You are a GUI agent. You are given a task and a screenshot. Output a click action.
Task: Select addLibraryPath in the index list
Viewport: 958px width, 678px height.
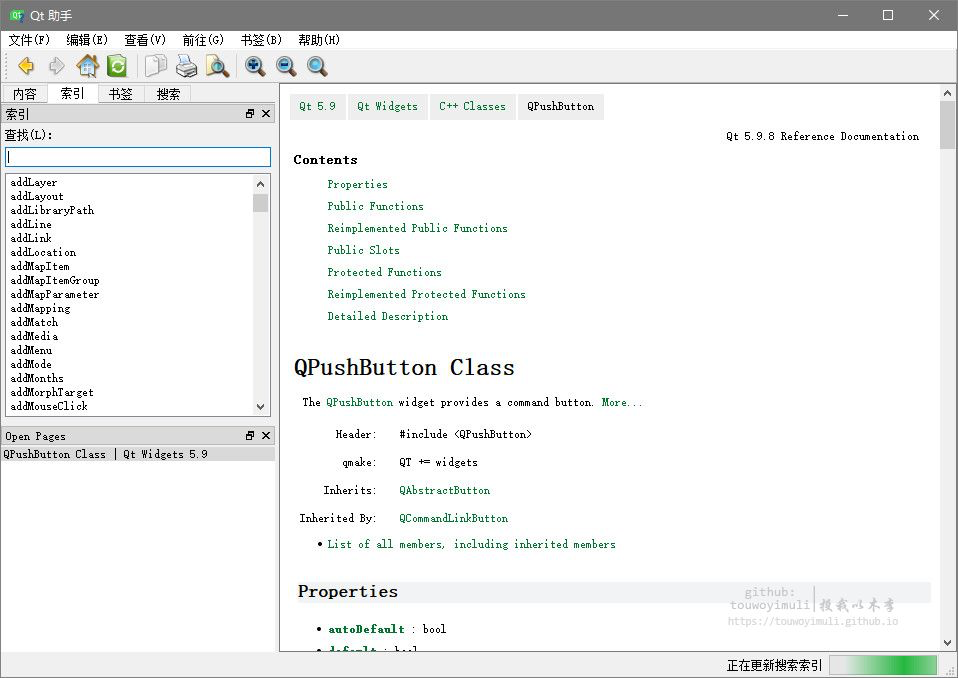click(52, 211)
